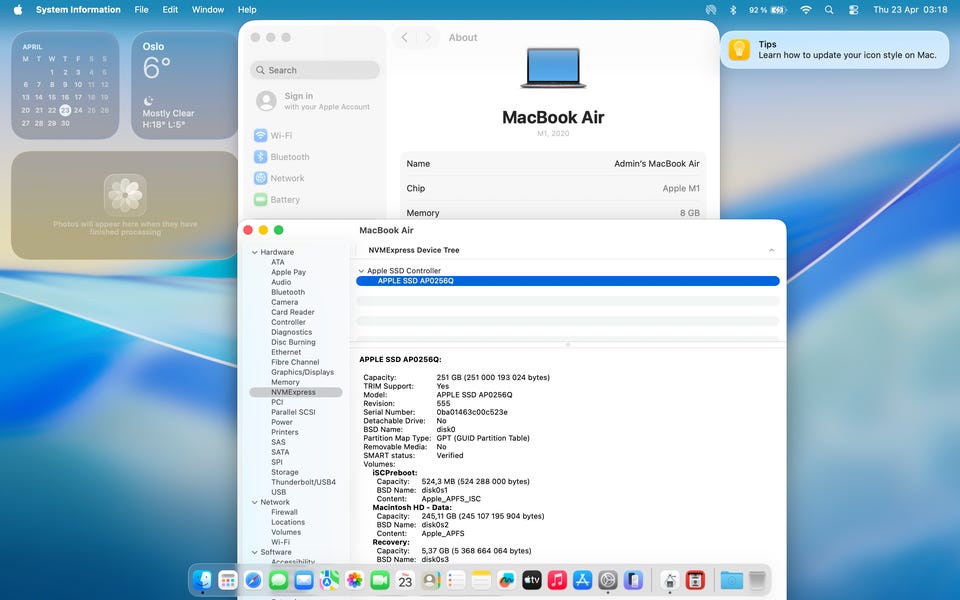This screenshot has height=600, width=960.
Task: Open Maps from the Dock
Action: [329, 579]
